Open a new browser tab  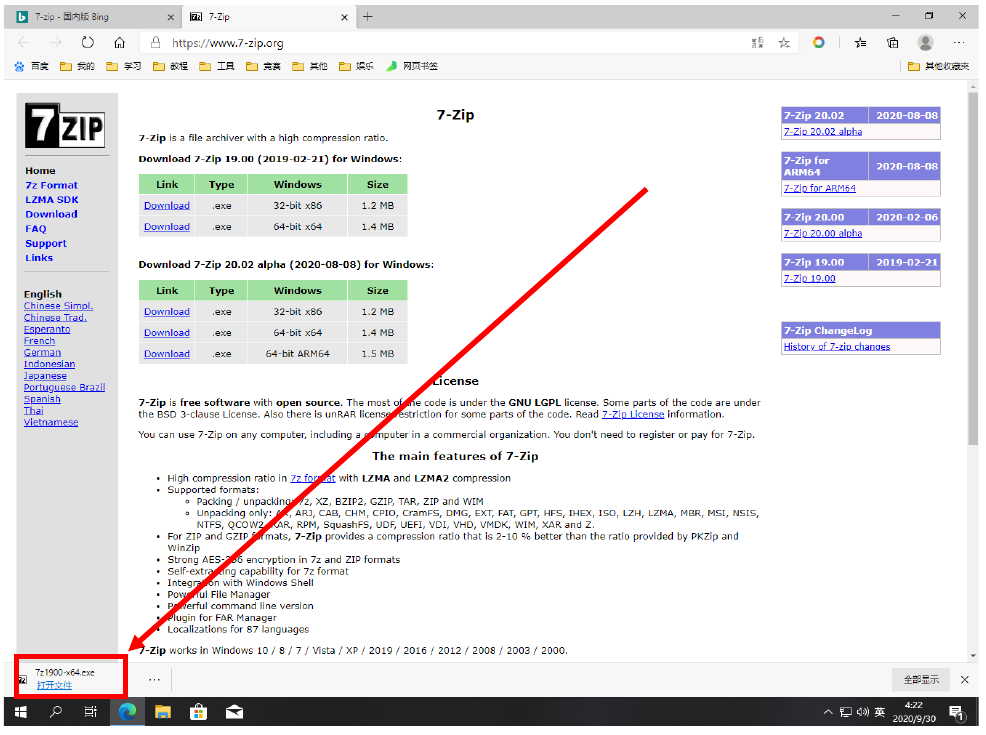(x=368, y=16)
